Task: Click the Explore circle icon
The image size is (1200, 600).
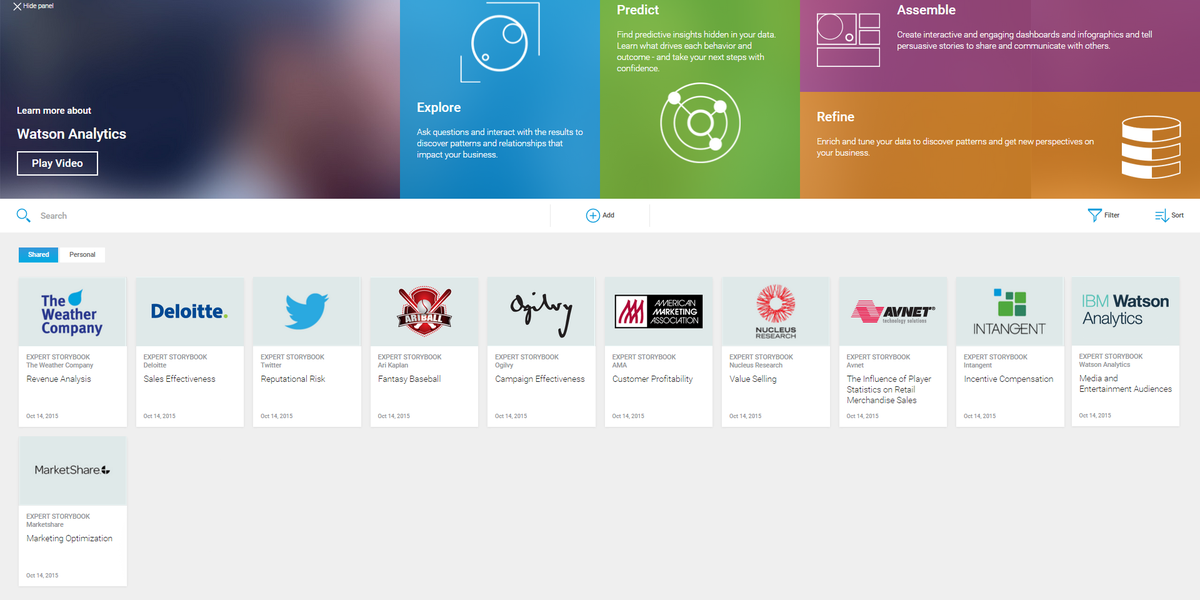Action: coord(498,42)
